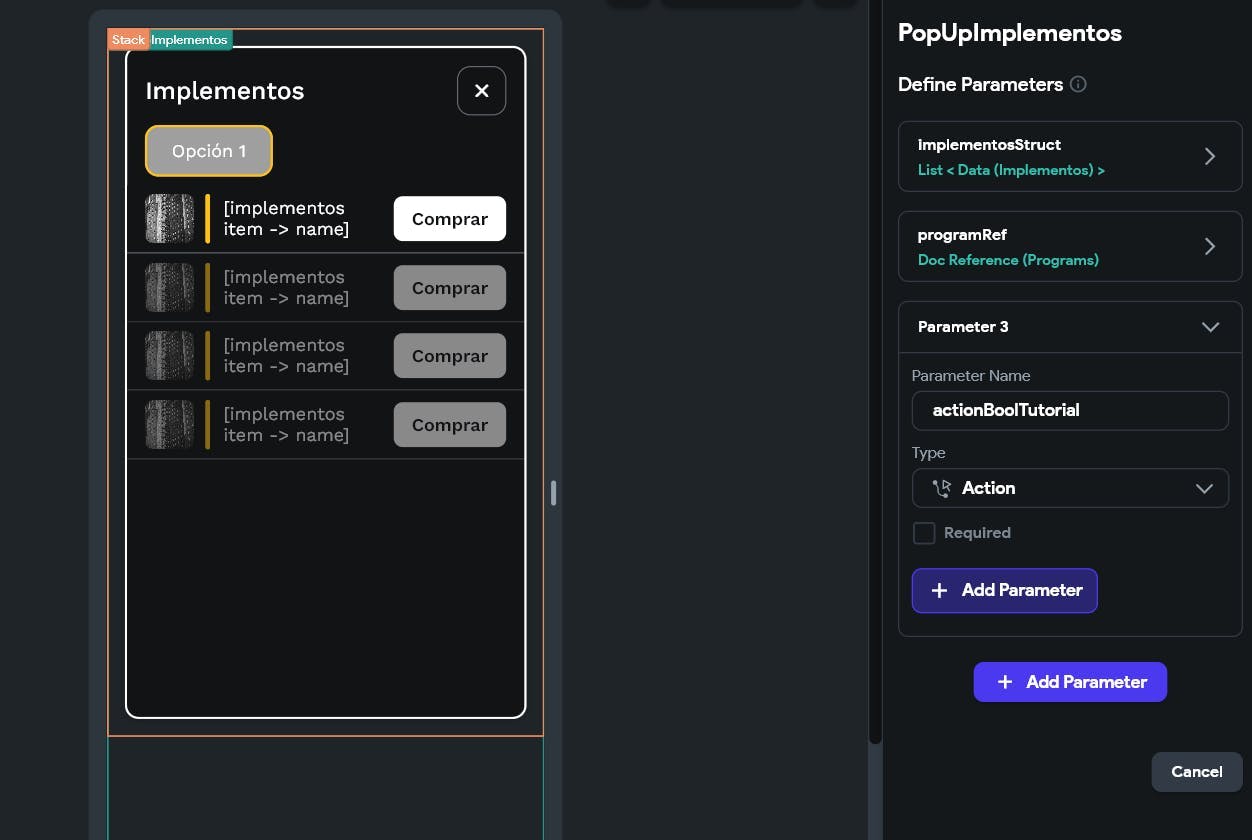Viewport: 1252px width, 840px height.
Task: Click the first implementos item thumbnail image
Action: (x=169, y=218)
